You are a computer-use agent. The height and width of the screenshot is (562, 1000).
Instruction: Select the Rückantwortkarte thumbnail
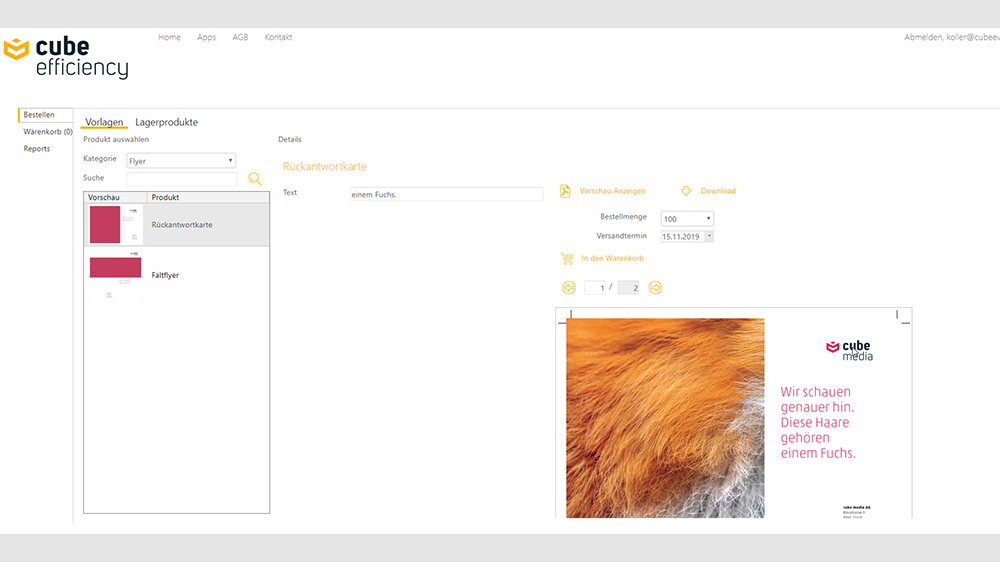pyautogui.click(x=115, y=225)
